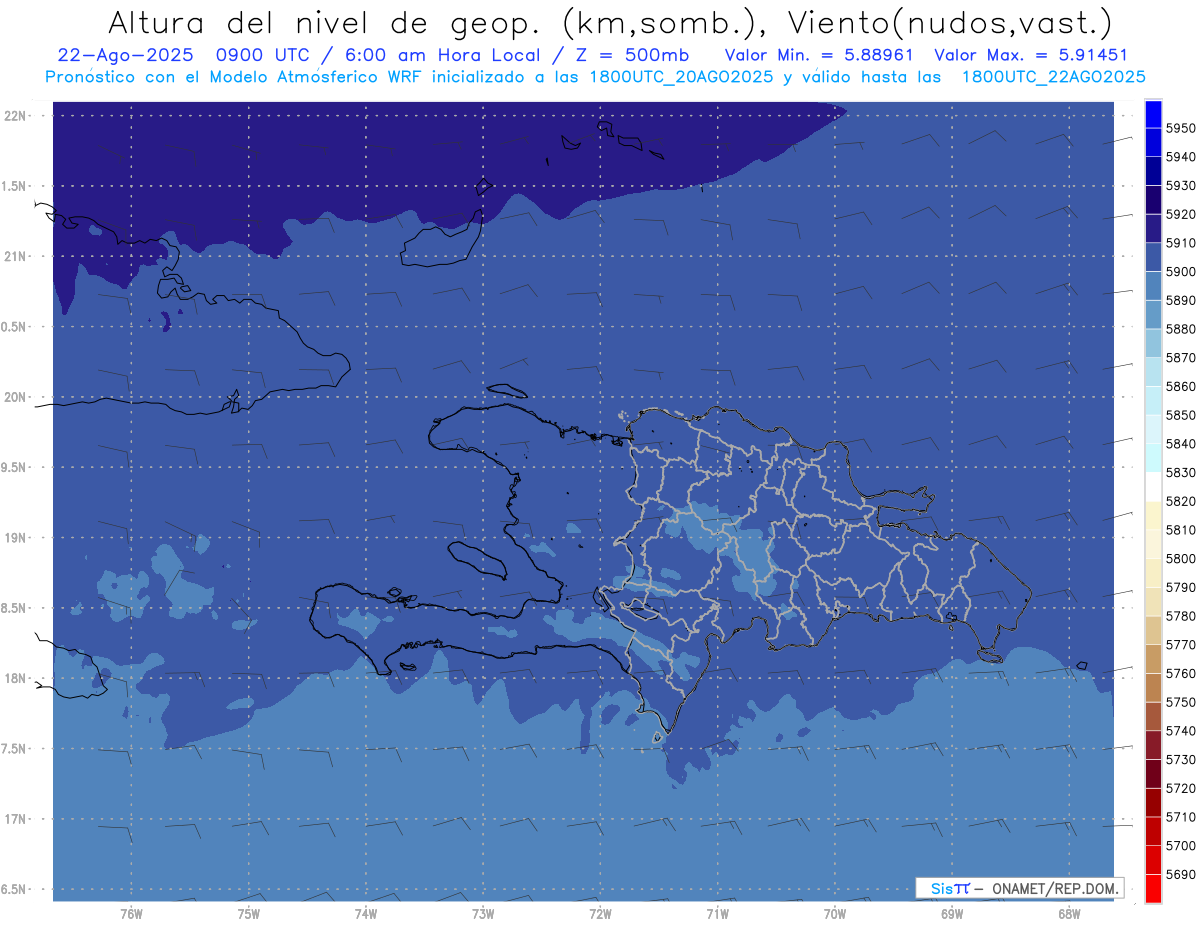This screenshot has width=1200, height=927.
Task: Click the '75W' longitude axis label
Action: (x=249, y=913)
